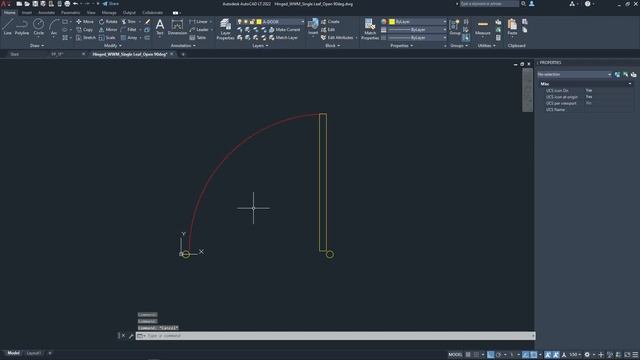Activate the Fillet command

[x=129, y=29]
